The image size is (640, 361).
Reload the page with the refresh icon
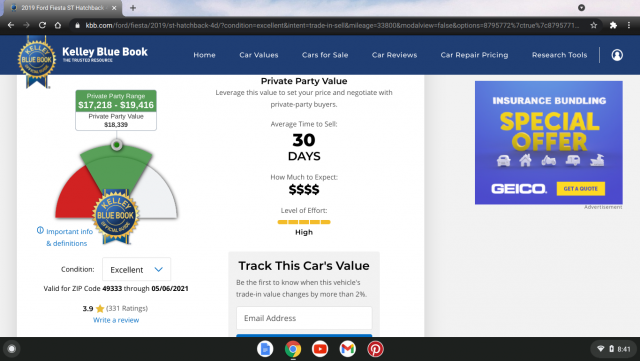click(x=42, y=25)
